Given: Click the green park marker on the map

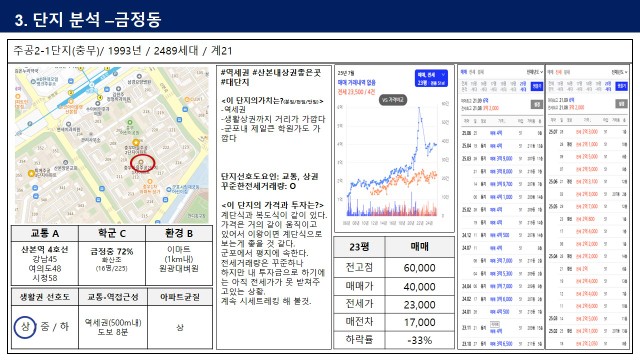Looking at the screenshot, I should coord(130,122).
